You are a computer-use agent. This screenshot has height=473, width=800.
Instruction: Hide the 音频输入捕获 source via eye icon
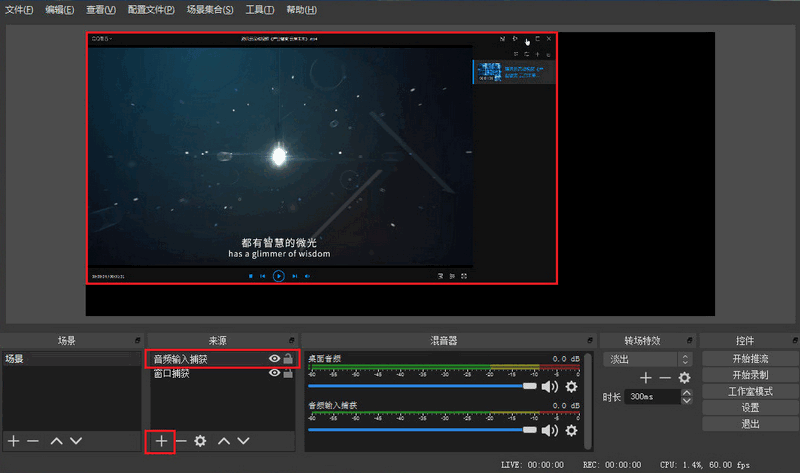[x=273, y=358]
